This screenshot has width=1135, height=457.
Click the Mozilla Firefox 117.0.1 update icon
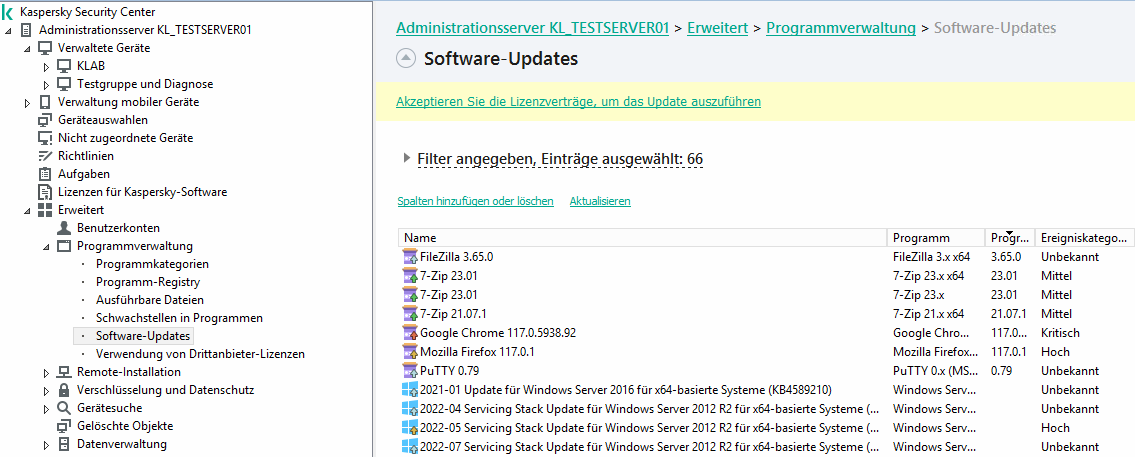click(410, 352)
